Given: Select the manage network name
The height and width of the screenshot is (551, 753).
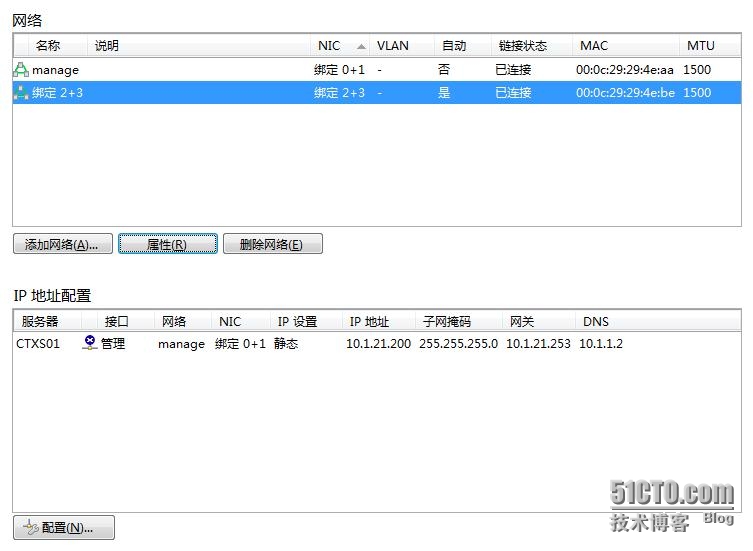Looking at the screenshot, I should click(55, 70).
